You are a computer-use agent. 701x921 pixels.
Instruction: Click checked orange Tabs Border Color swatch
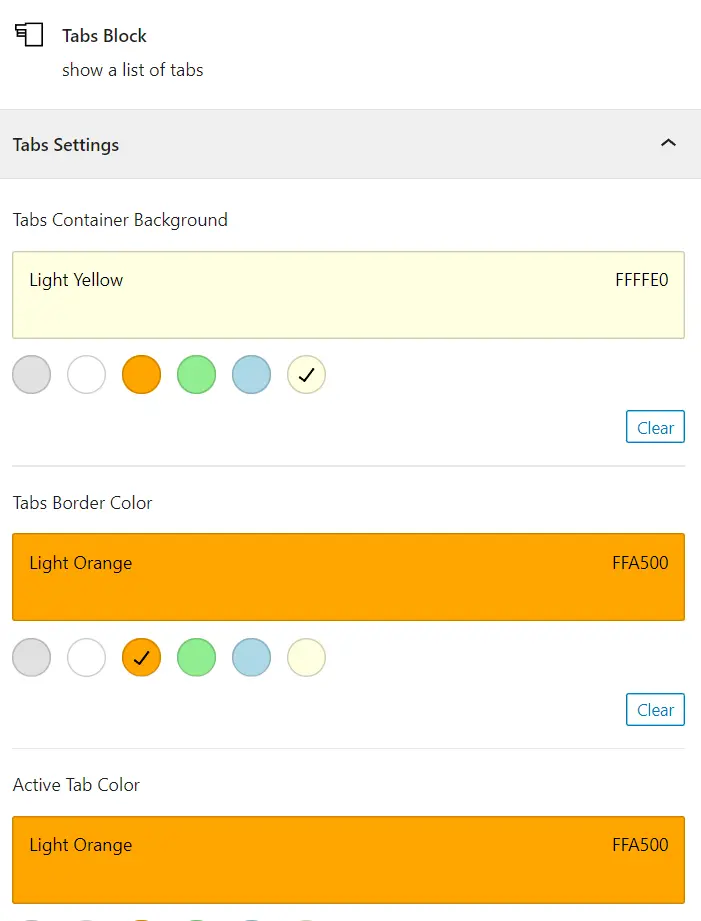point(142,657)
